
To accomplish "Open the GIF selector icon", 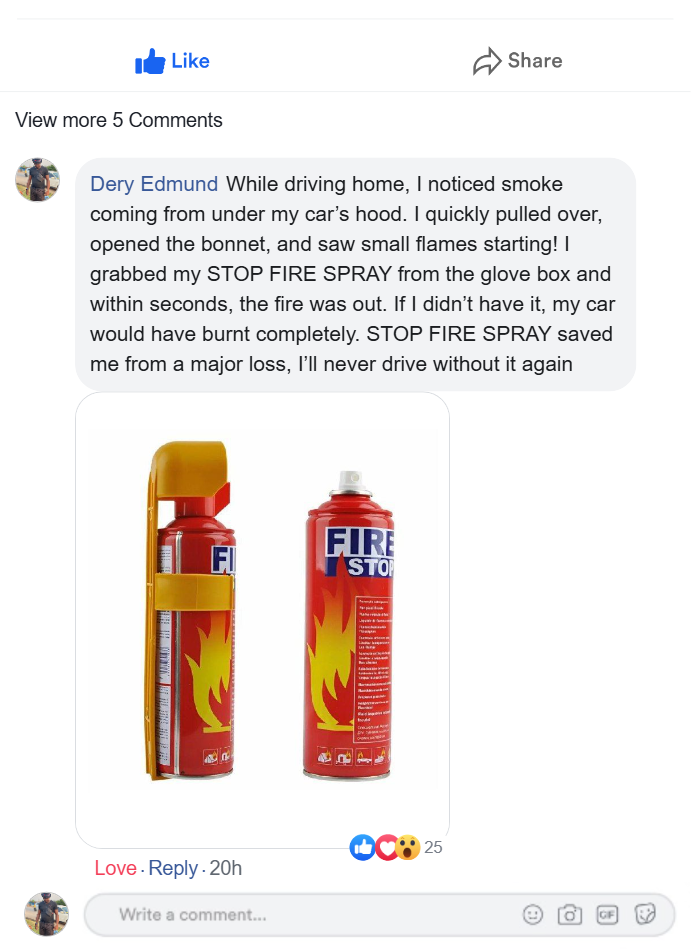I will [607, 914].
